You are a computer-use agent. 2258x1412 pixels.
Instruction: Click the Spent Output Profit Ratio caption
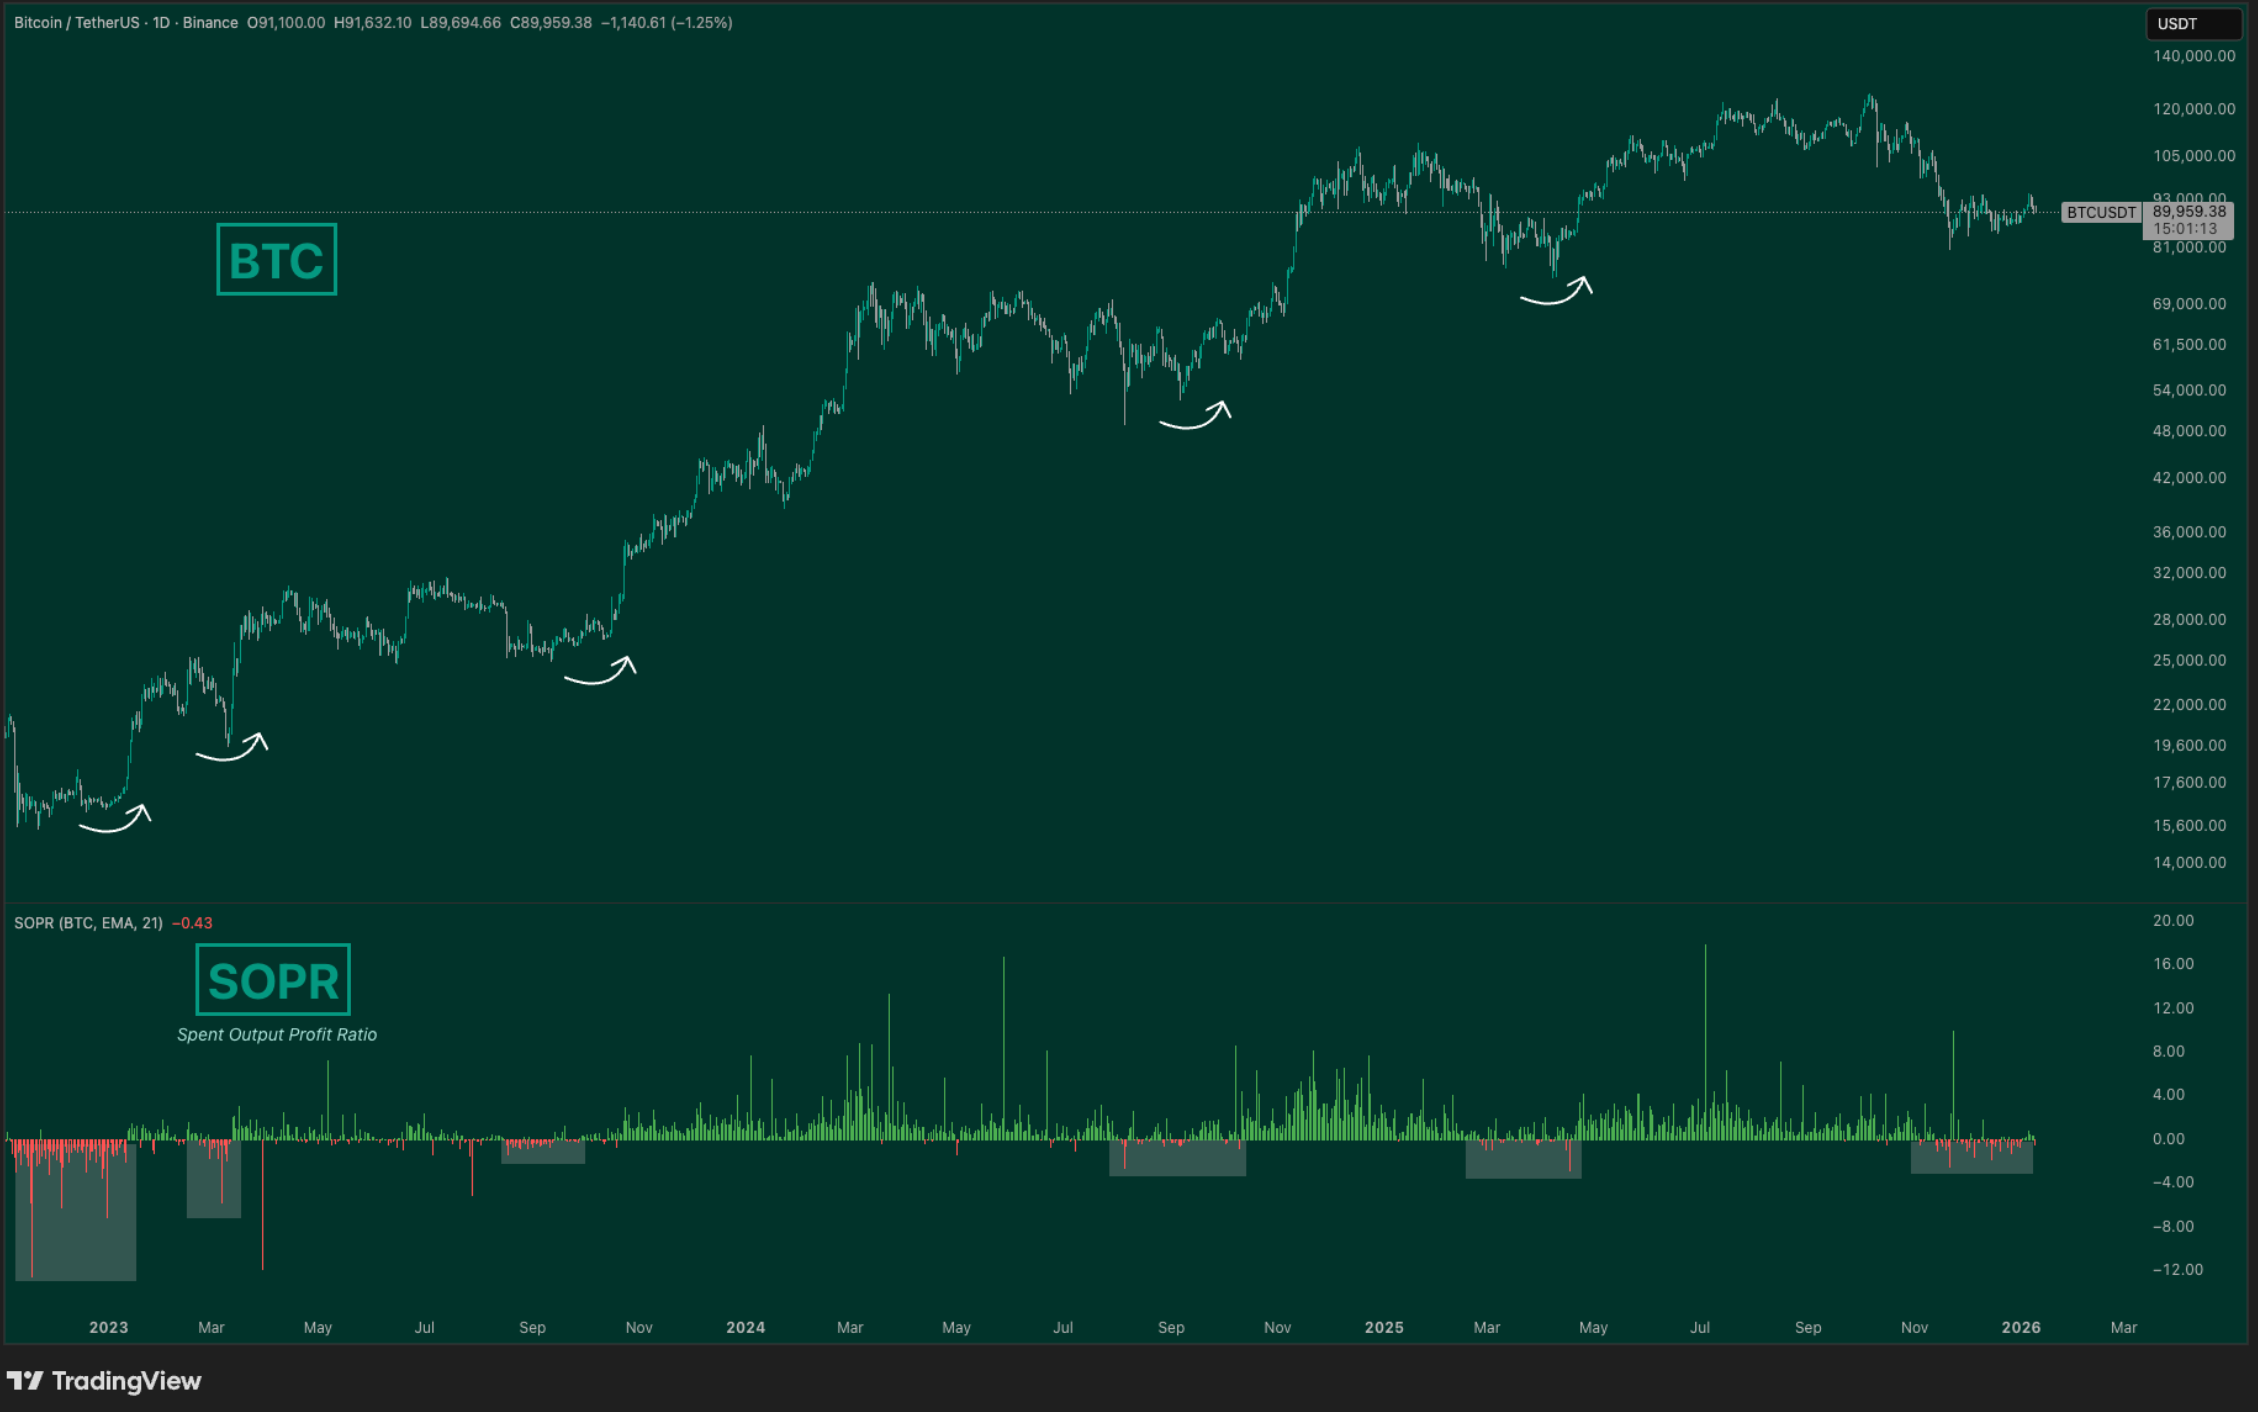tap(277, 1035)
